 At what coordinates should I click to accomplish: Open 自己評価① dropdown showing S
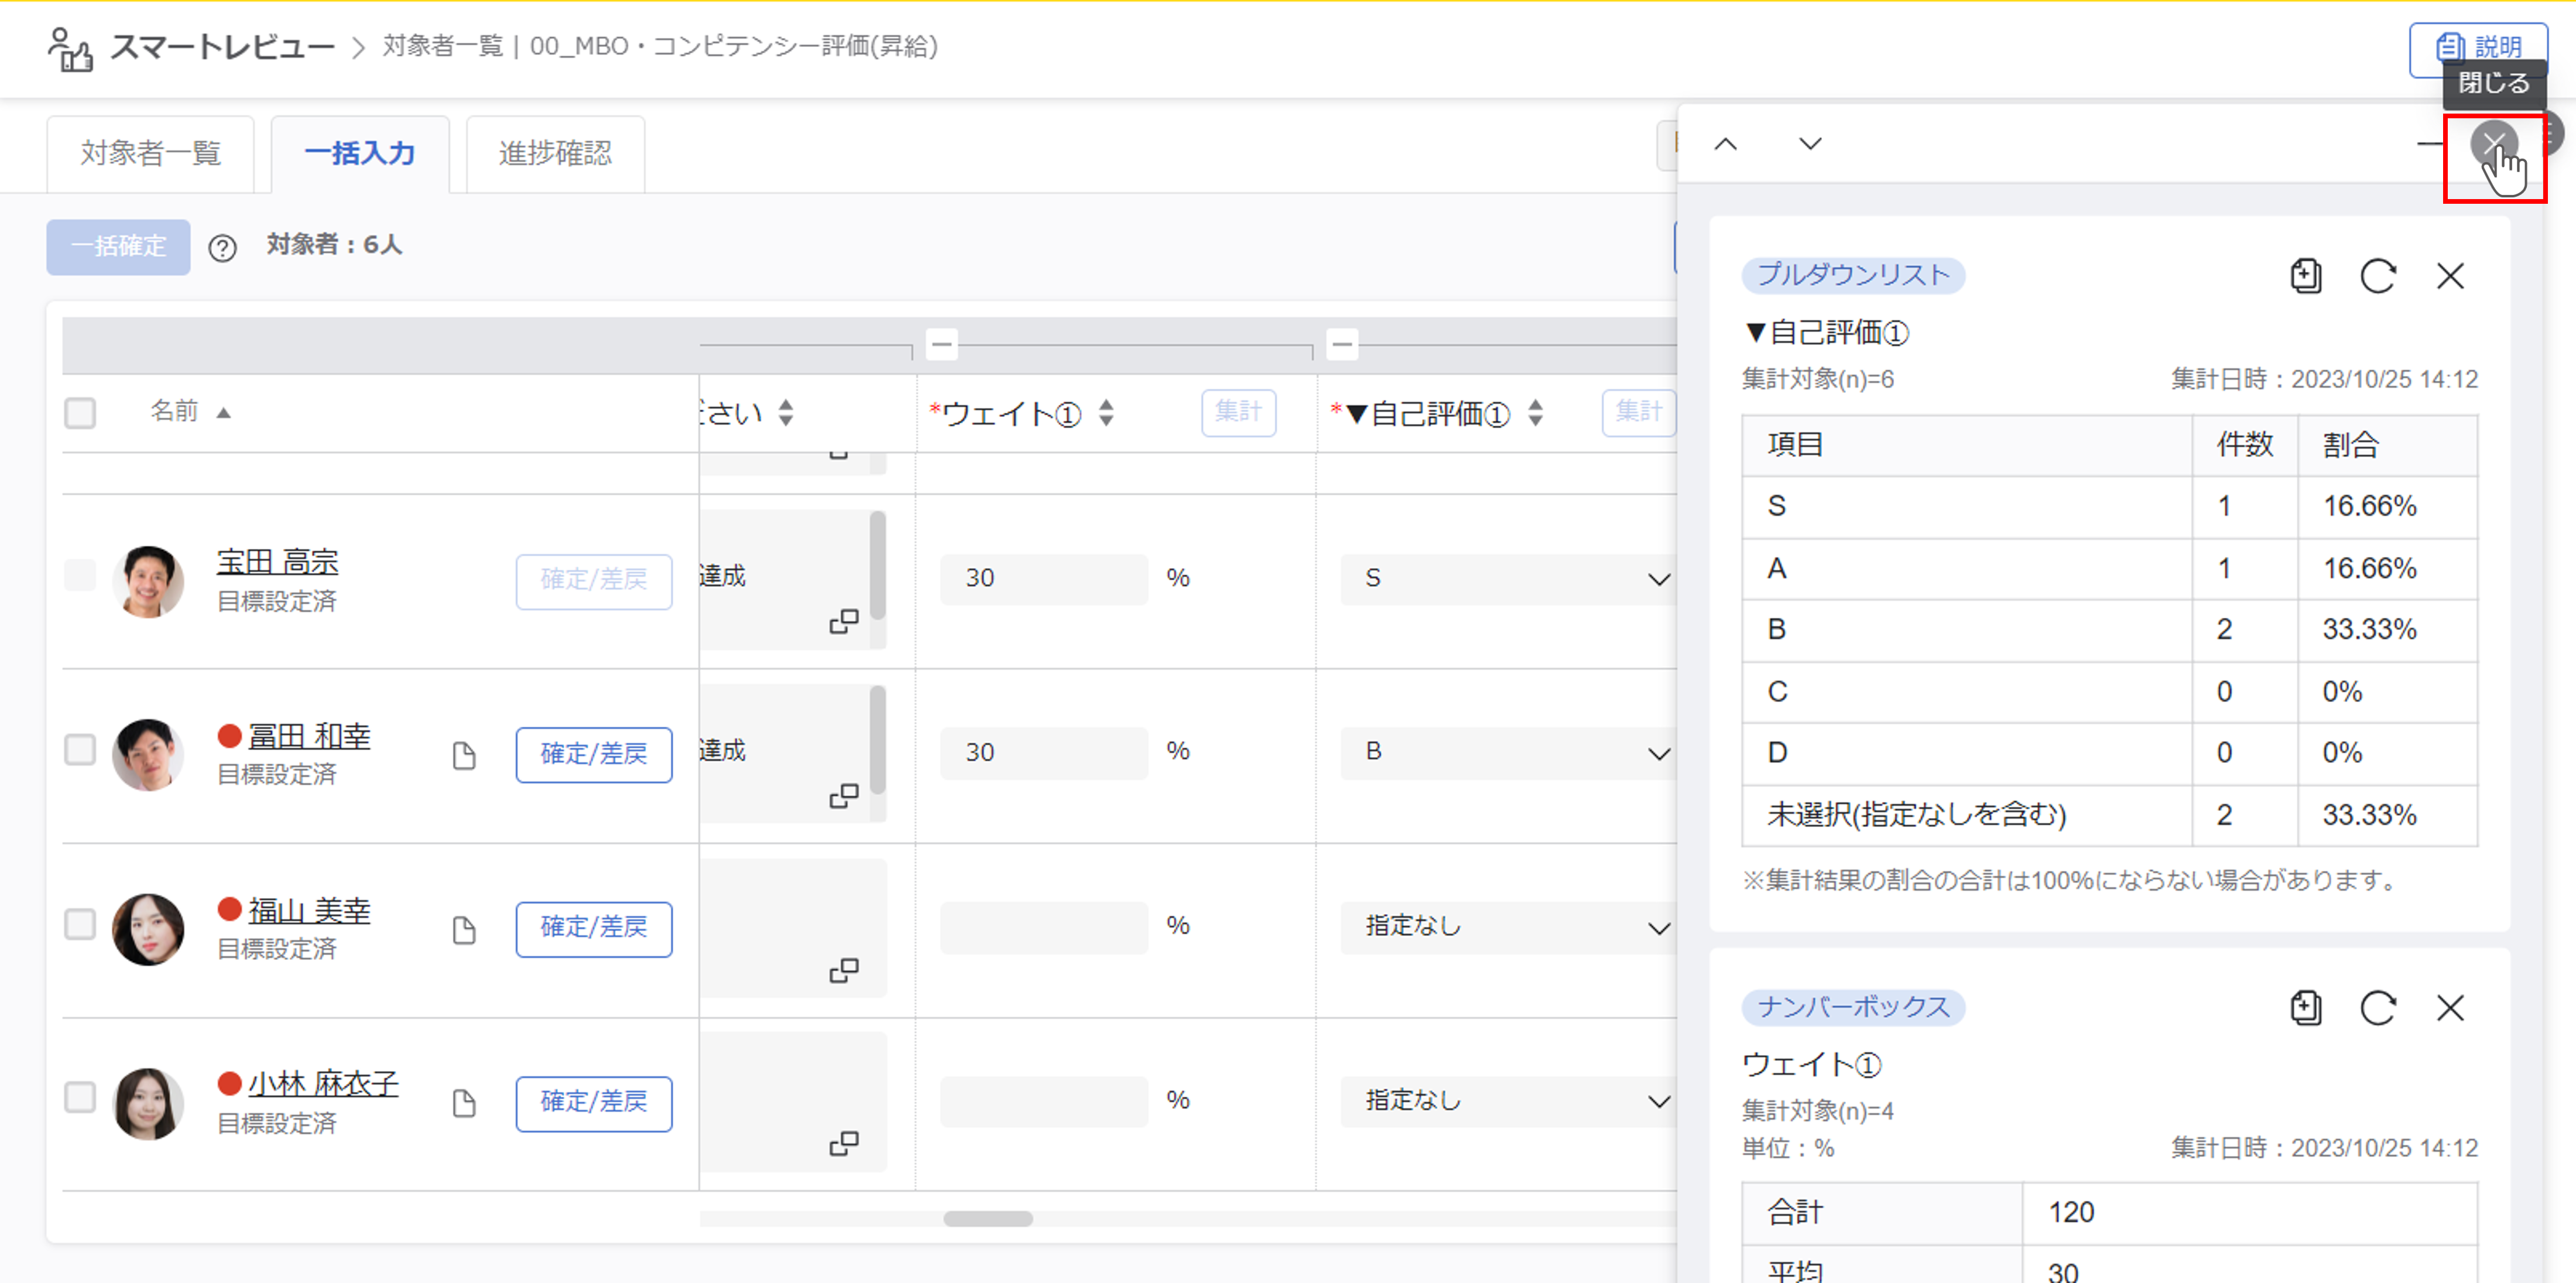pyautogui.click(x=1509, y=579)
